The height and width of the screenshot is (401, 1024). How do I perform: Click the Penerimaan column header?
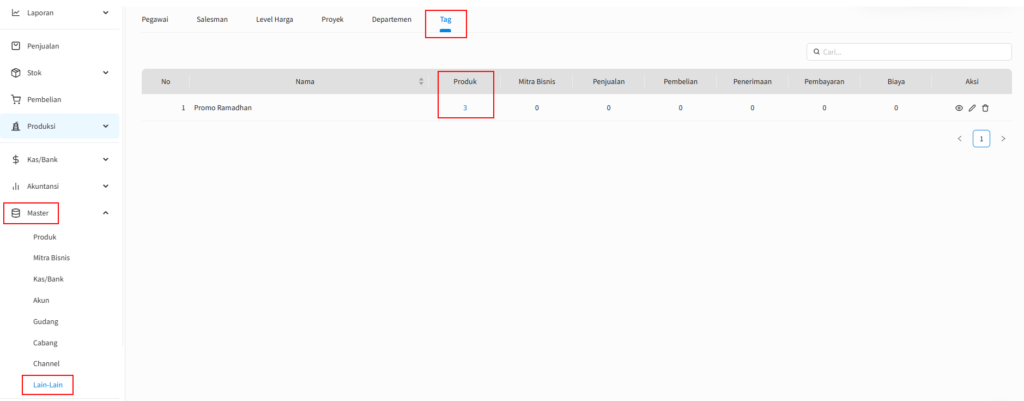click(x=752, y=82)
